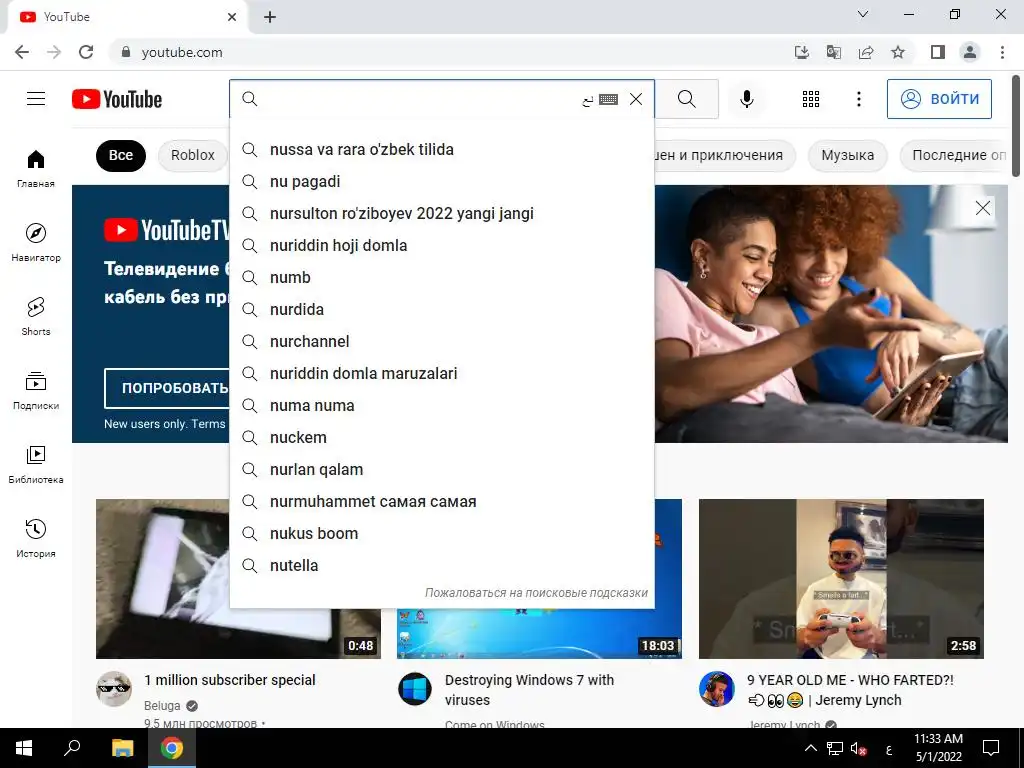Click the browser forward arrow
Viewport: 1024px width, 768px height.
54,52
